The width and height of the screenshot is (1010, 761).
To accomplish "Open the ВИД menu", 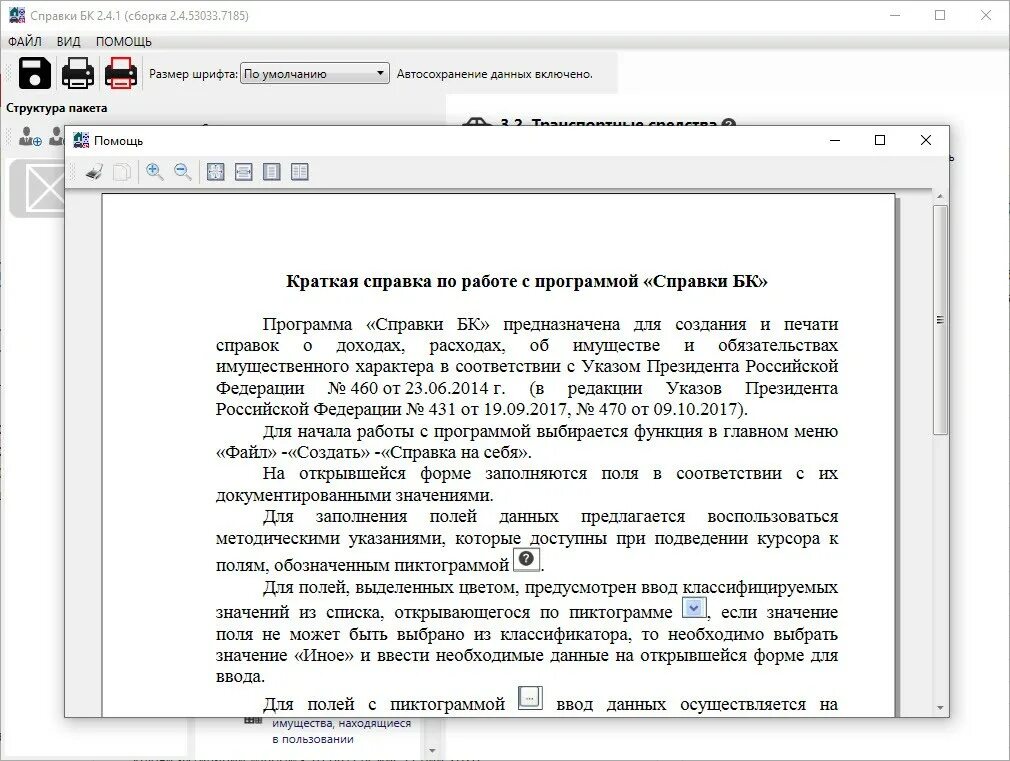I will tap(68, 41).
